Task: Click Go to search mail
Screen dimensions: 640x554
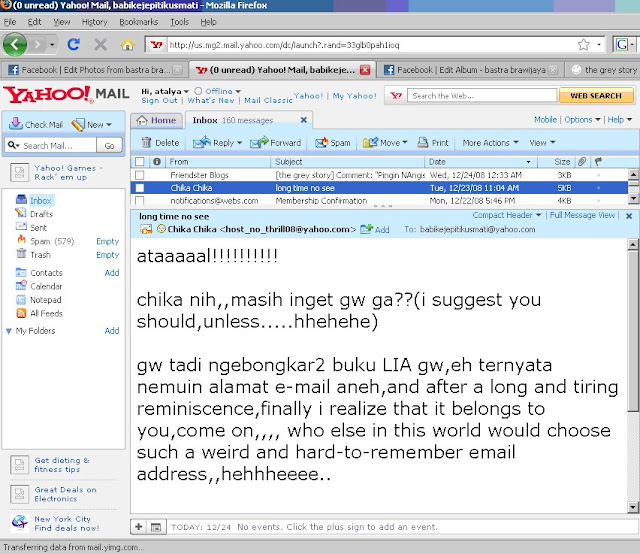Action: 109,145
